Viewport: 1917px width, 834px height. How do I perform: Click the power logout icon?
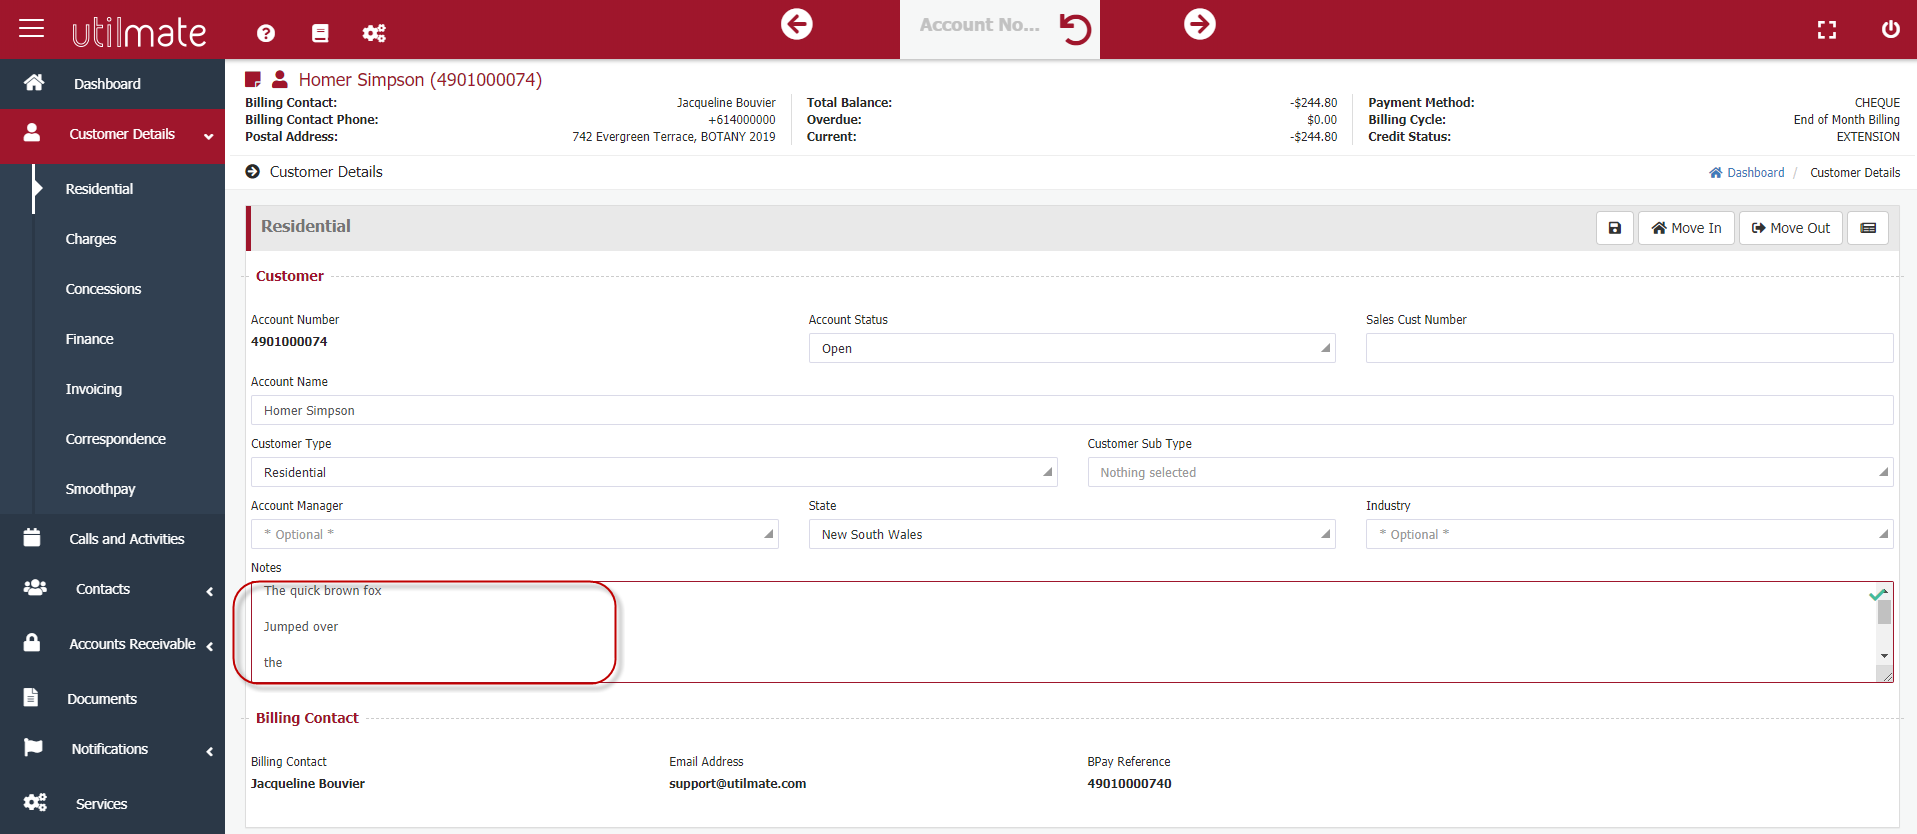pyautogui.click(x=1890, y=29)
